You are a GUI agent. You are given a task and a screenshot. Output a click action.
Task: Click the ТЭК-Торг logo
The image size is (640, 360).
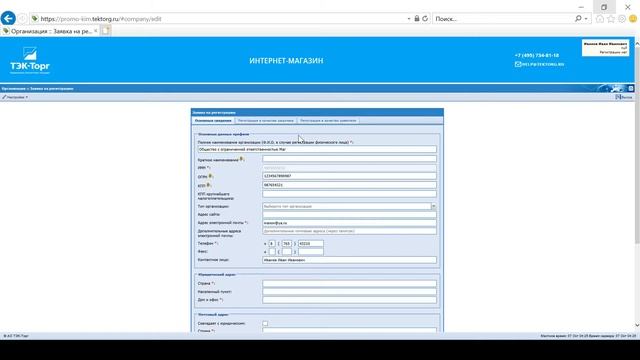(30, 60)
